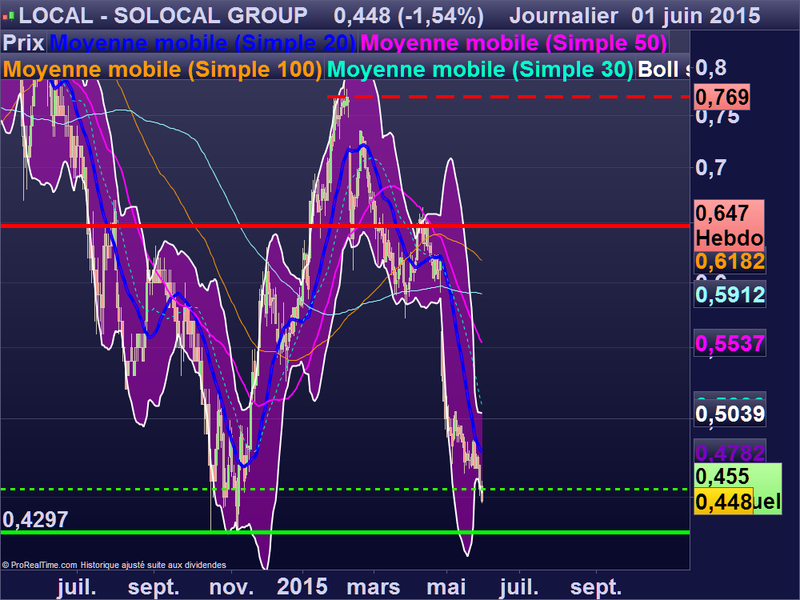The width and height of the screenshot is (800, 600).
Task: Click the date 01 juin 2015
Action: 696,16
